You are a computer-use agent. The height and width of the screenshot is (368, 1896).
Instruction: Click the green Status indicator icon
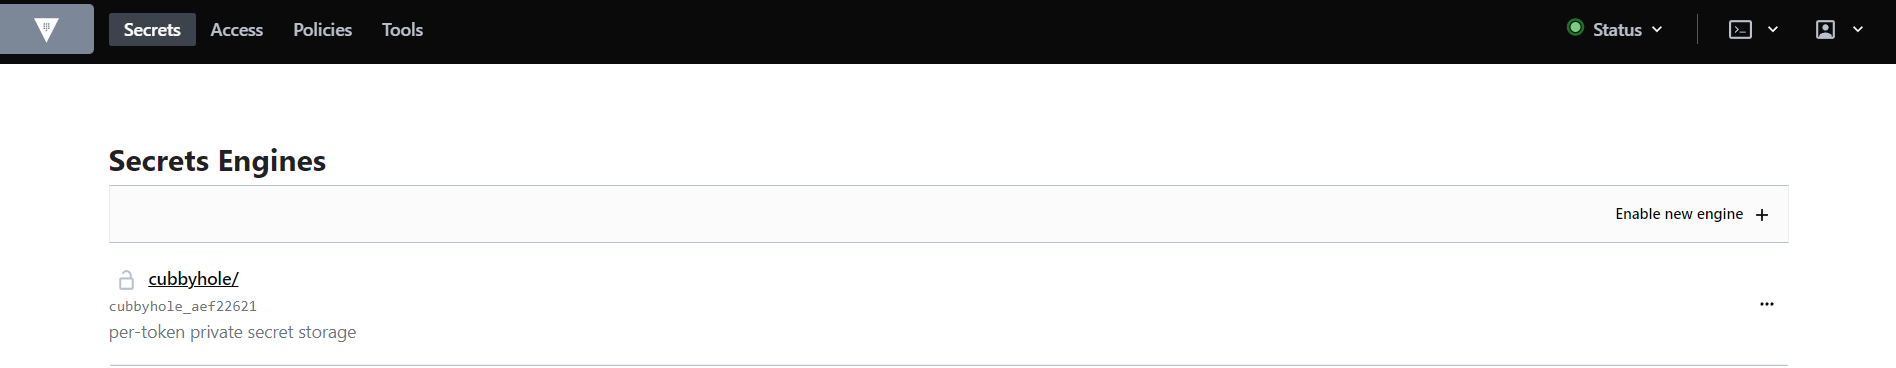pyautogui.click(x=1575, y=28)
